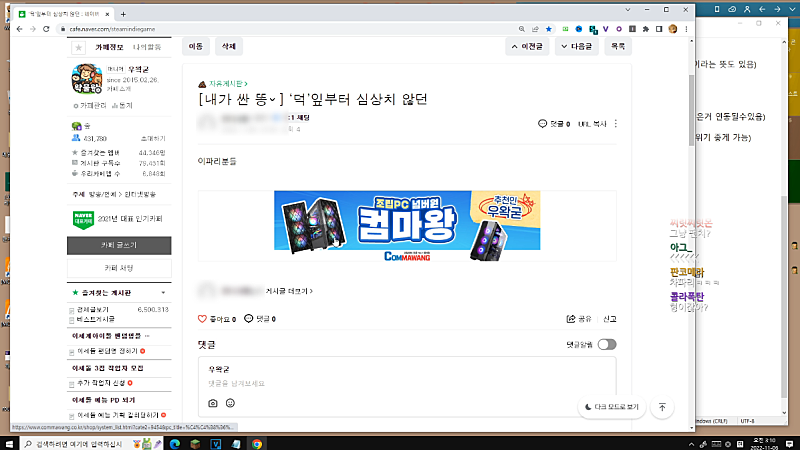Image resolution: width=800 pixels, height=450 pixels.
Task: Click the 카페 채팅 button
Action: click(119, 268)
